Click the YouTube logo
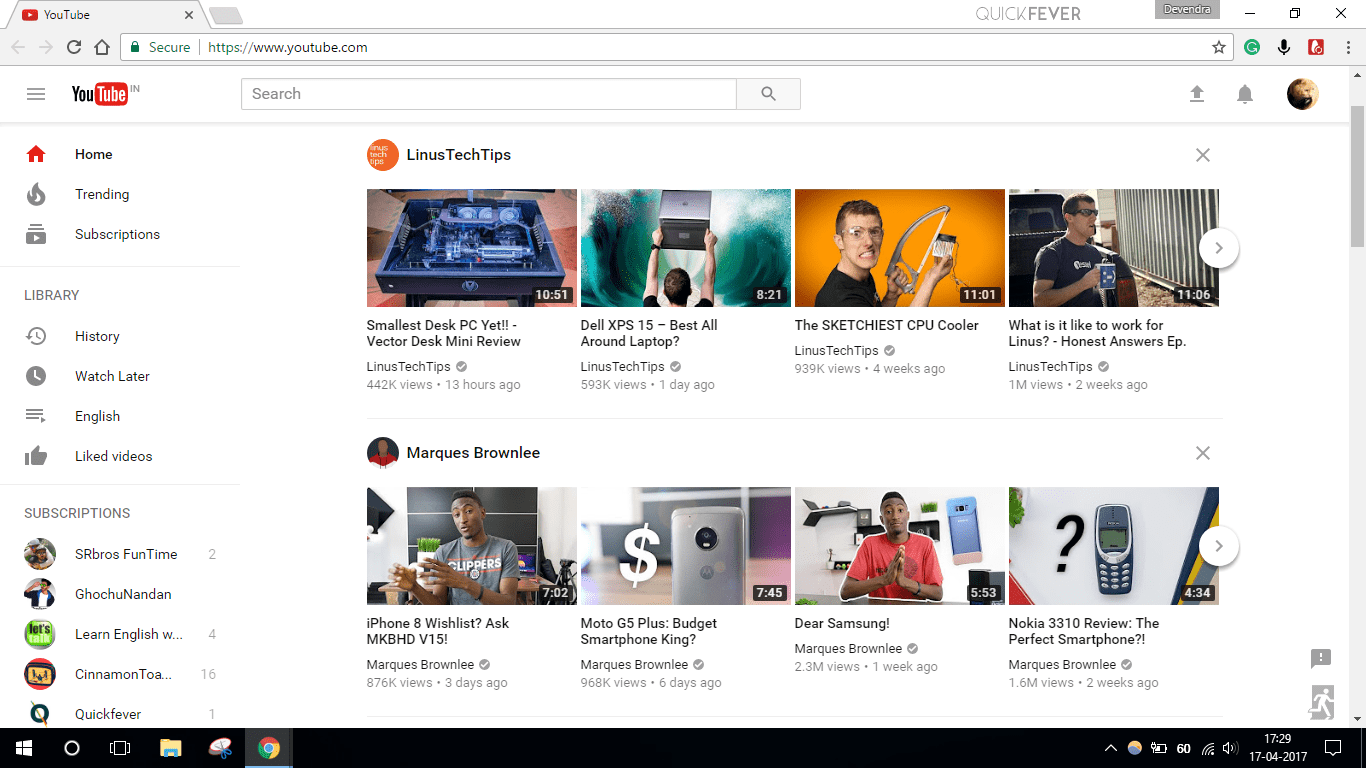Viewport: 1366px width, 768px height. tap(100, 94)
